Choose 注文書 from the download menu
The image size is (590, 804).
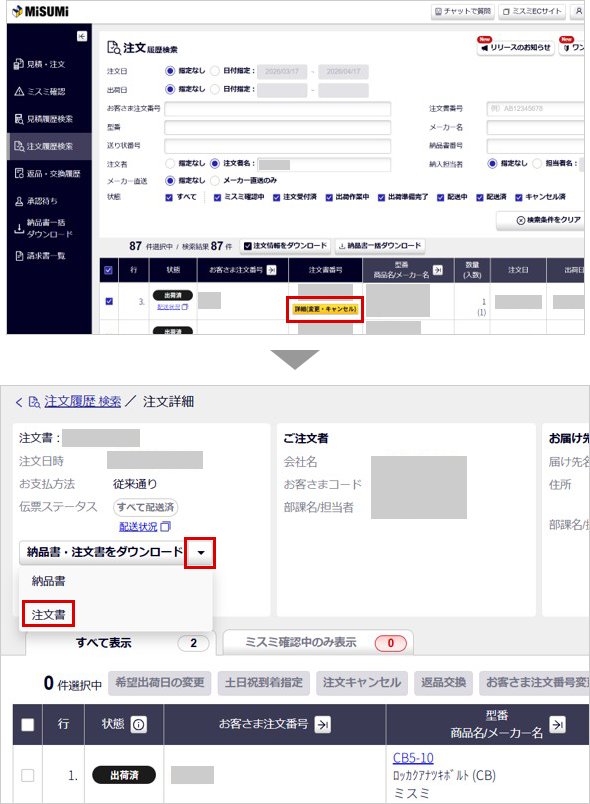(x=49, y=614)
